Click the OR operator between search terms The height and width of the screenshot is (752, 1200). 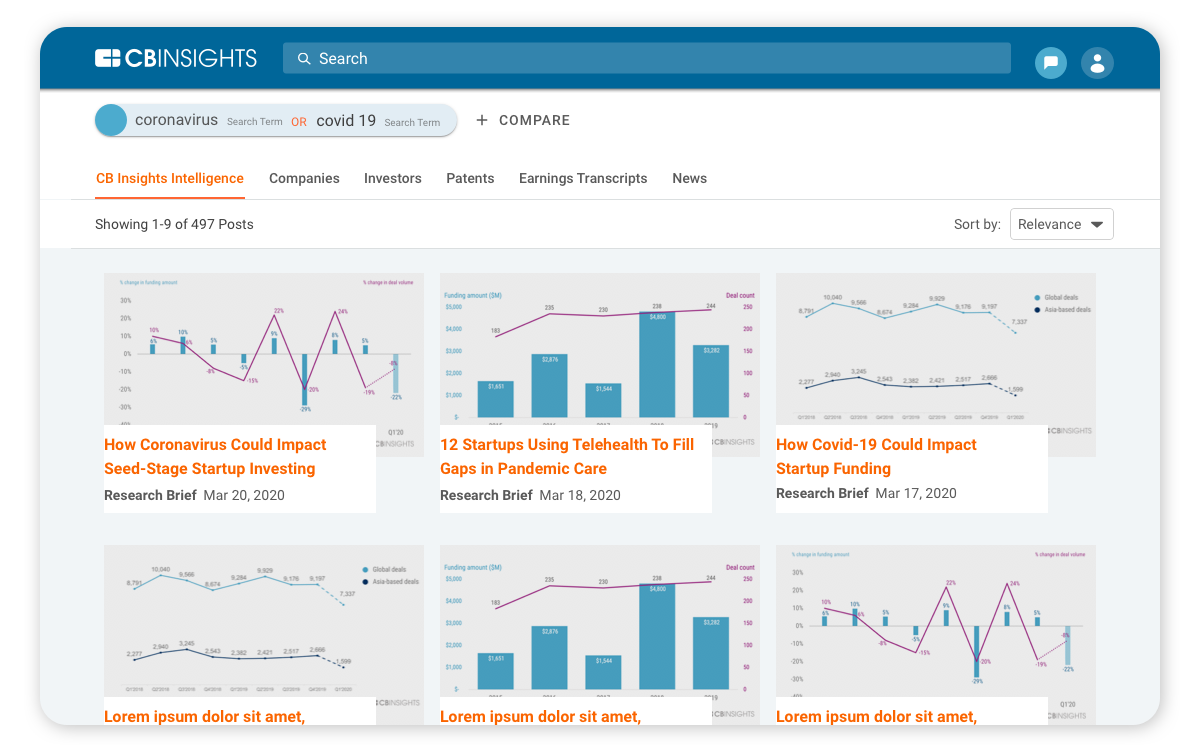[x=299, y=122]
